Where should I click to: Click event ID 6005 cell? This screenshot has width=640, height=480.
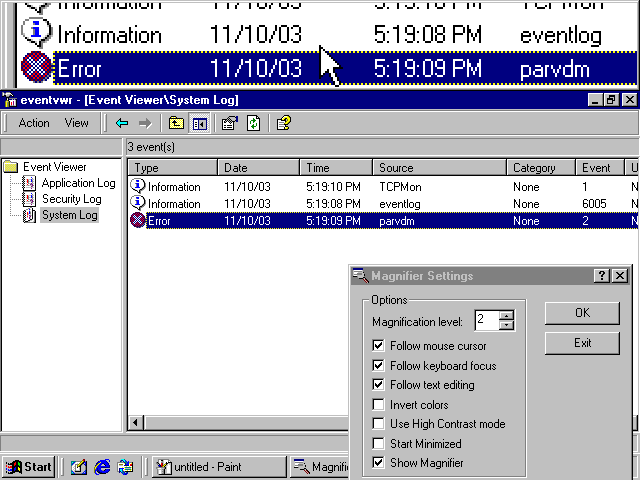pos(594,204)
